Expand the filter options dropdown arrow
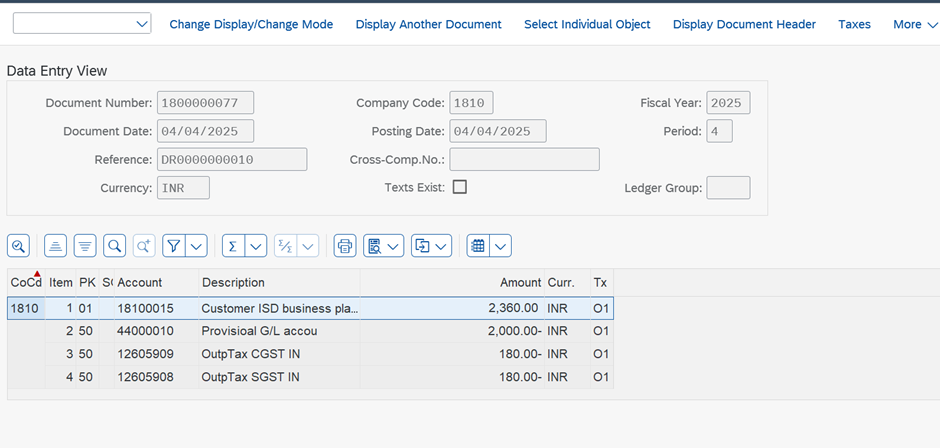The height and width of the screenshot is (448, 940). coord(197,246)
